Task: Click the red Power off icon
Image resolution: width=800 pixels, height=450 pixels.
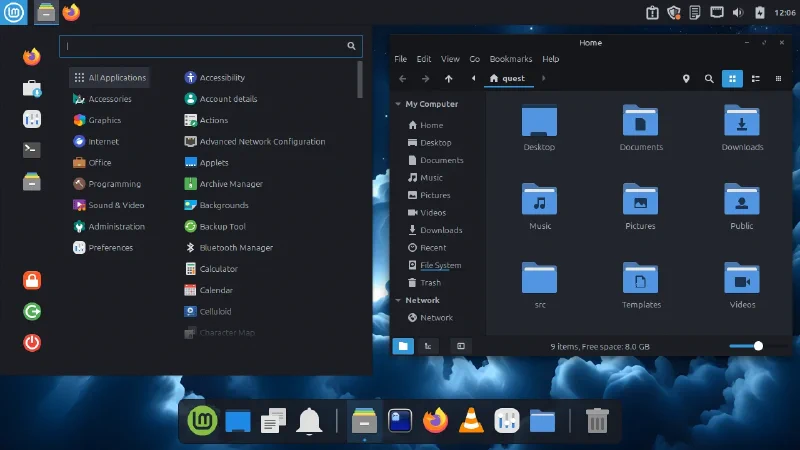Action: pos(32,342)
